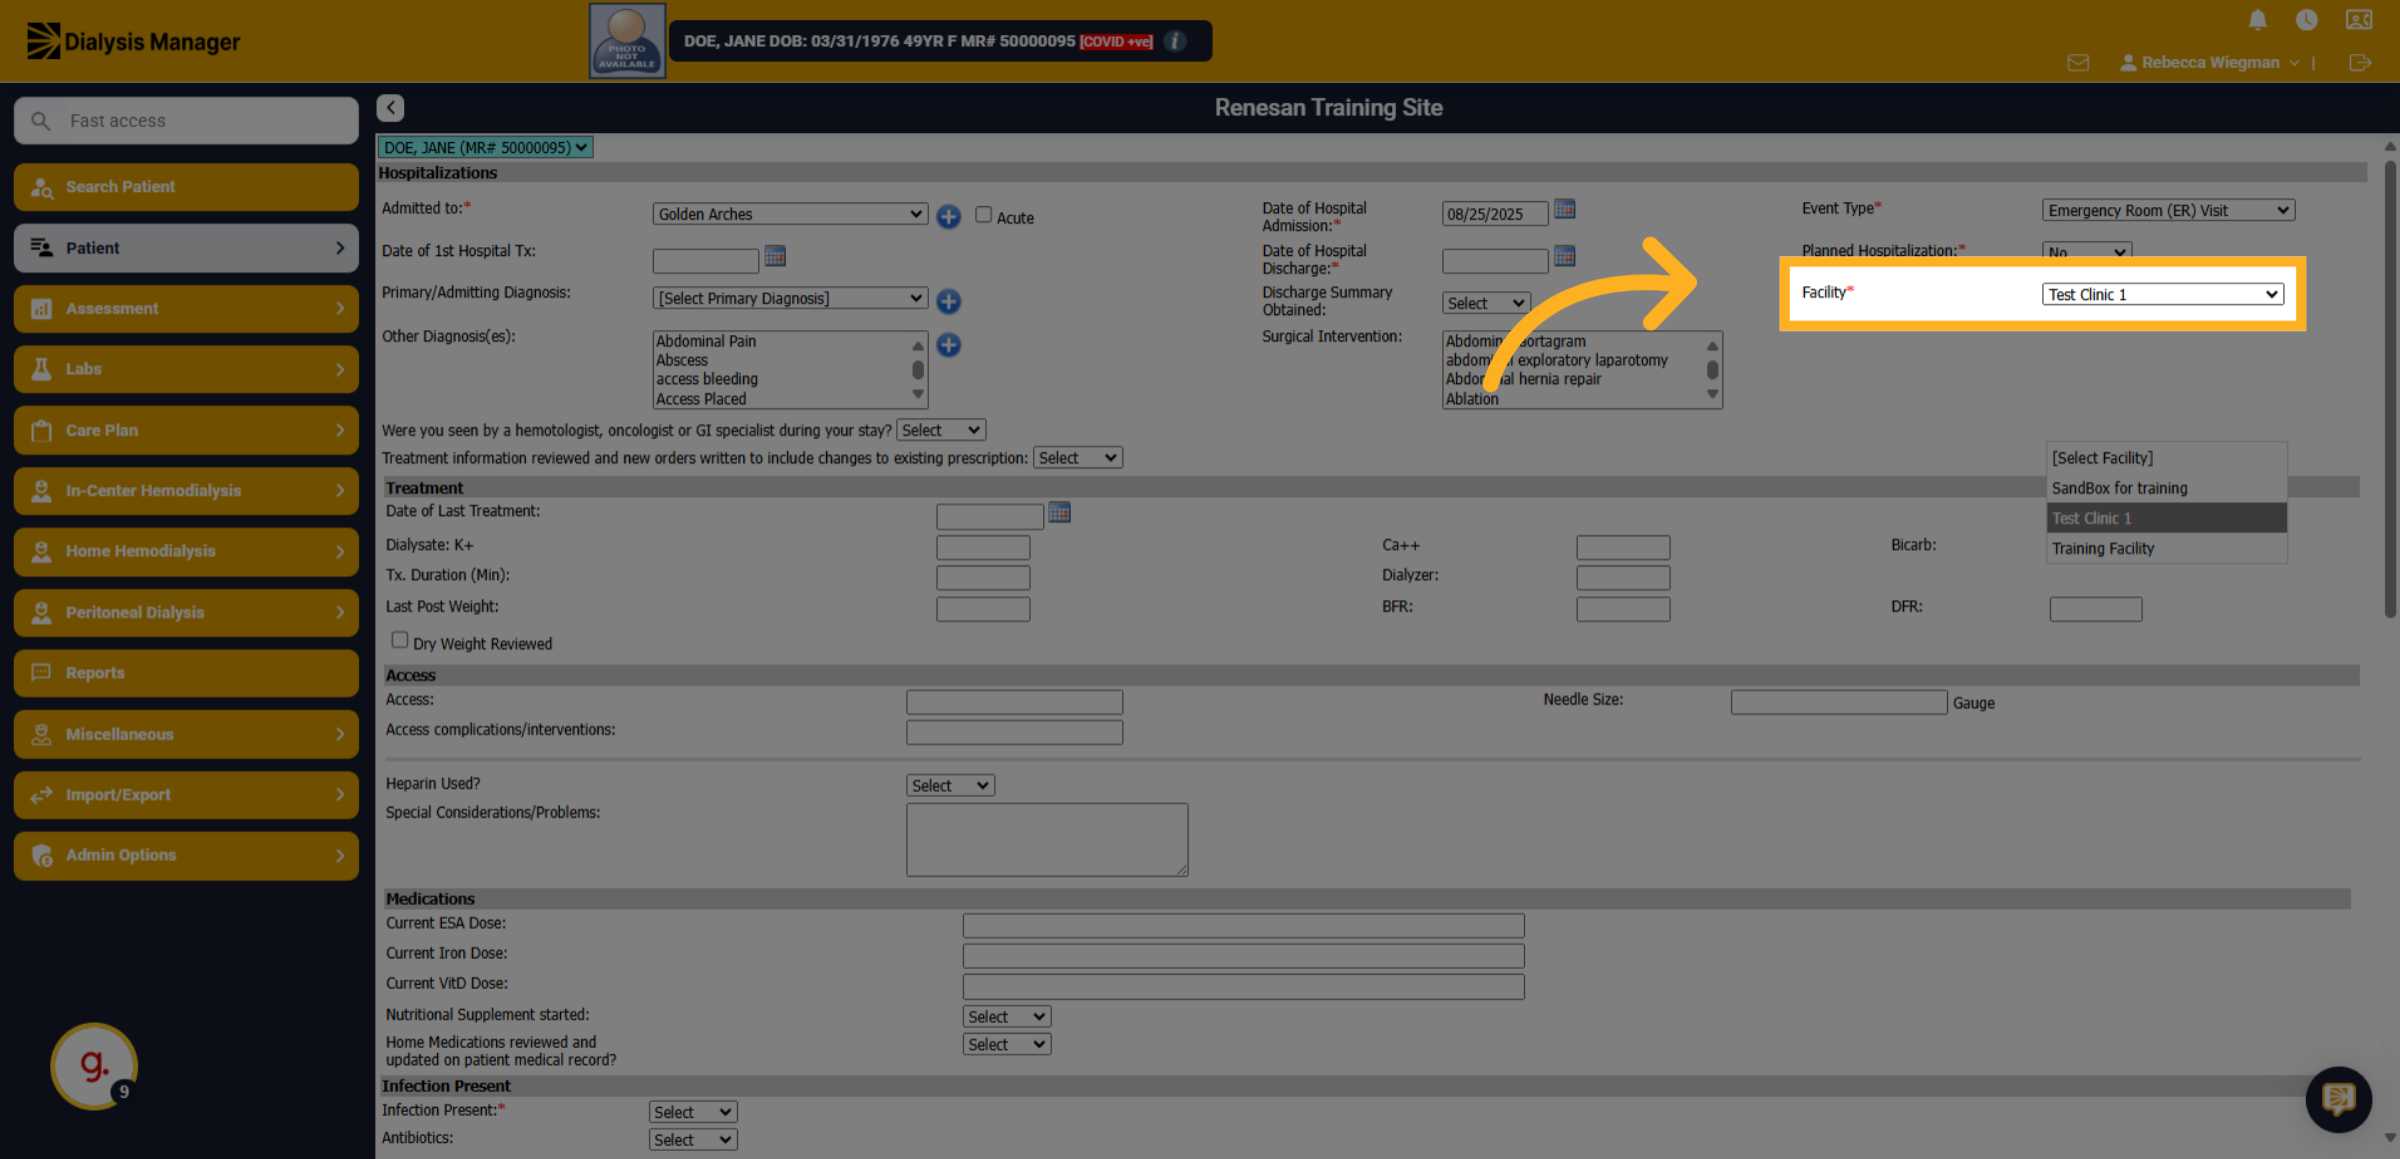Click the contact card icon in header
The image size is (2400, 1159).
point(2359,20)
